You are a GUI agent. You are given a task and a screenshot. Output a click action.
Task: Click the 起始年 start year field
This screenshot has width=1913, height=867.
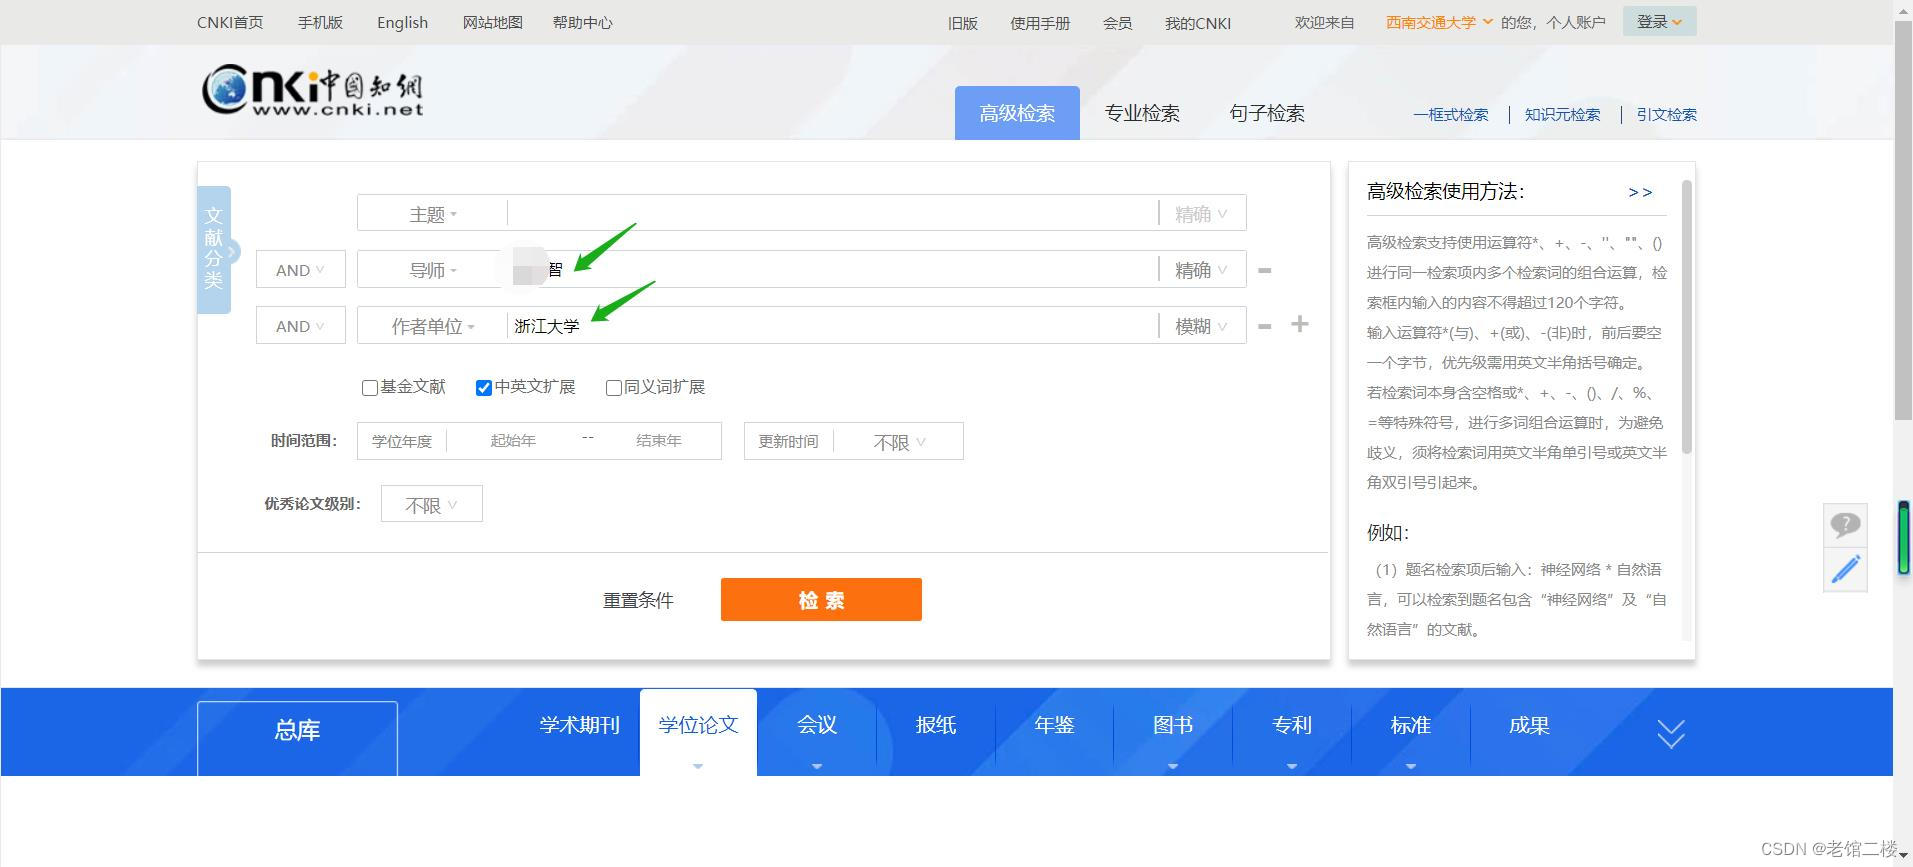click(x=513, y=441)
